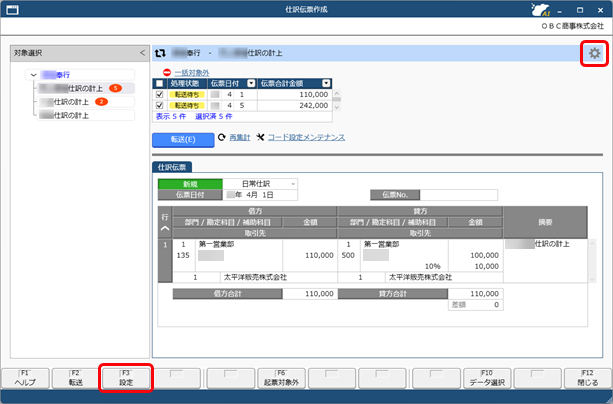Click 転送待ち status in the 242,000 row
The image size is (613, 404).
[187, 105]
